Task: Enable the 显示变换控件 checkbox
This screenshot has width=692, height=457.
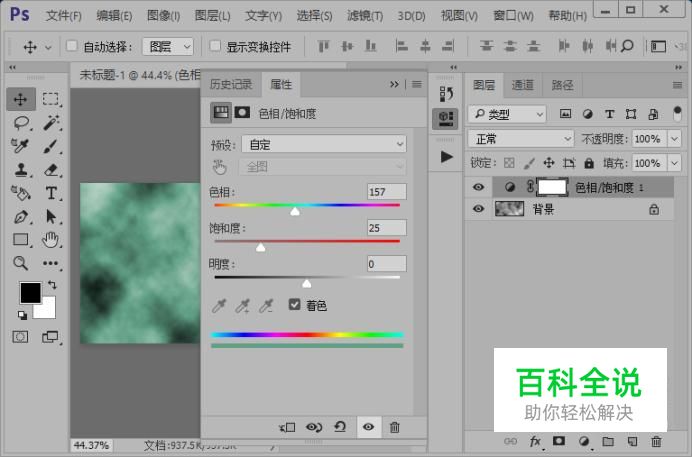Action: point(215,45)
